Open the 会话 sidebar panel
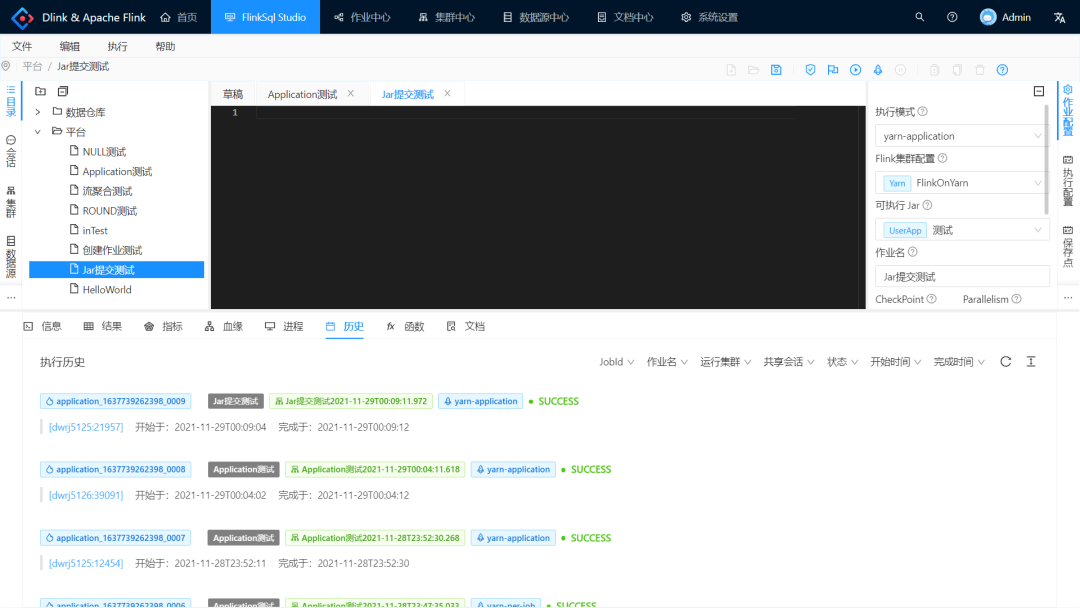This screenshot has height=608, width=1080. (x=11, y=151)
